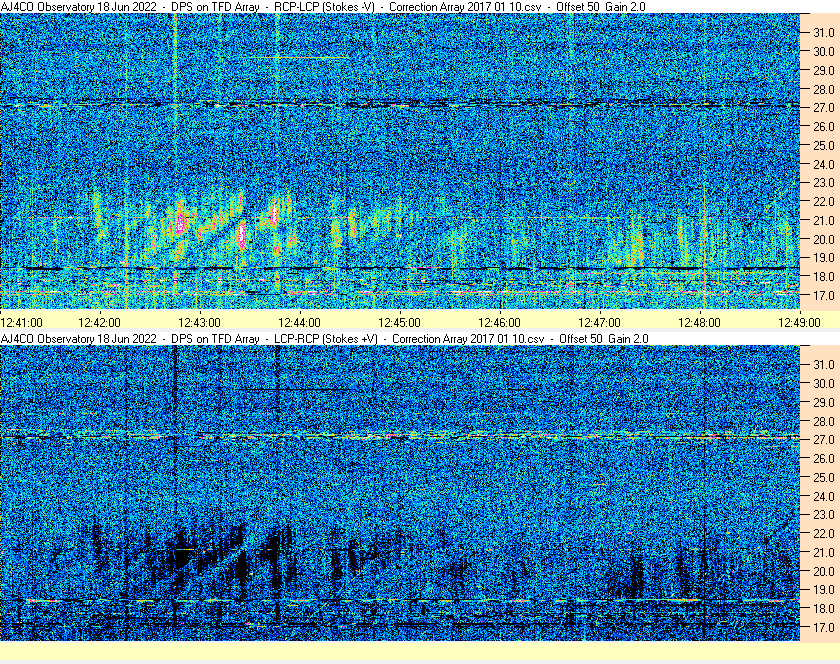The image size is (840, 664).
Task: Click the 21.0 frequency label in RCP-LCP panel
Action: (824, 220)
